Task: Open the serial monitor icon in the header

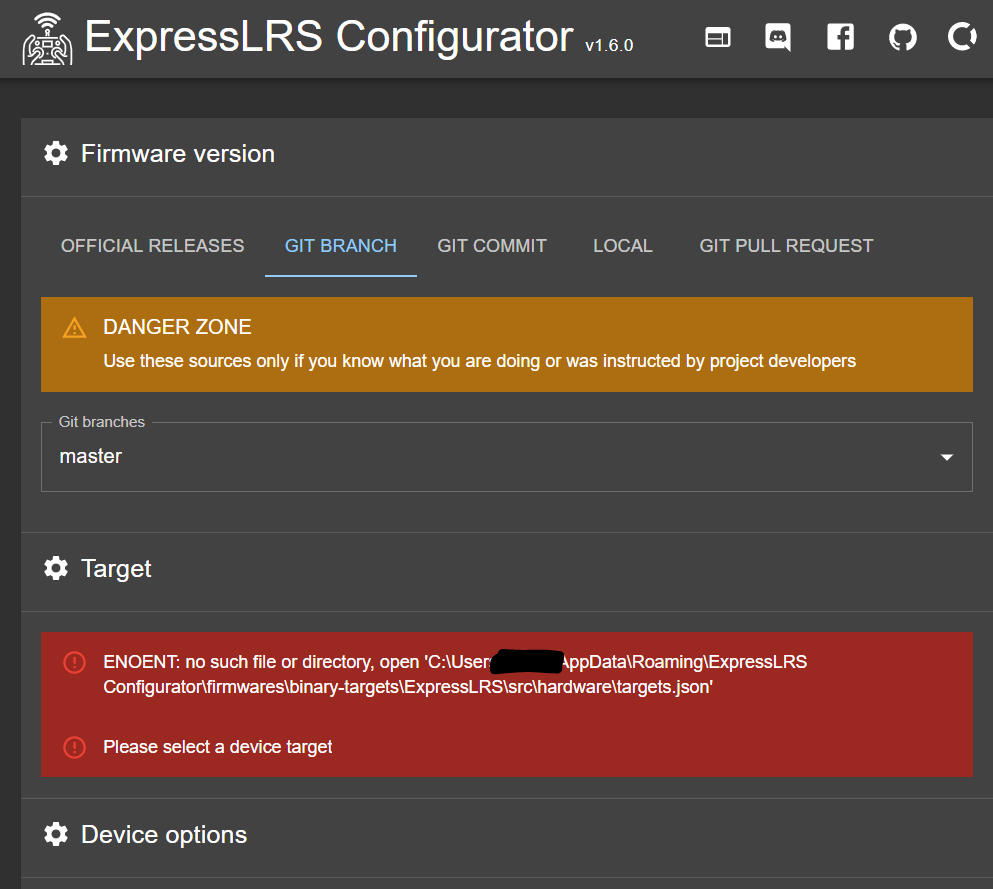Action: (x=717, y=37)
